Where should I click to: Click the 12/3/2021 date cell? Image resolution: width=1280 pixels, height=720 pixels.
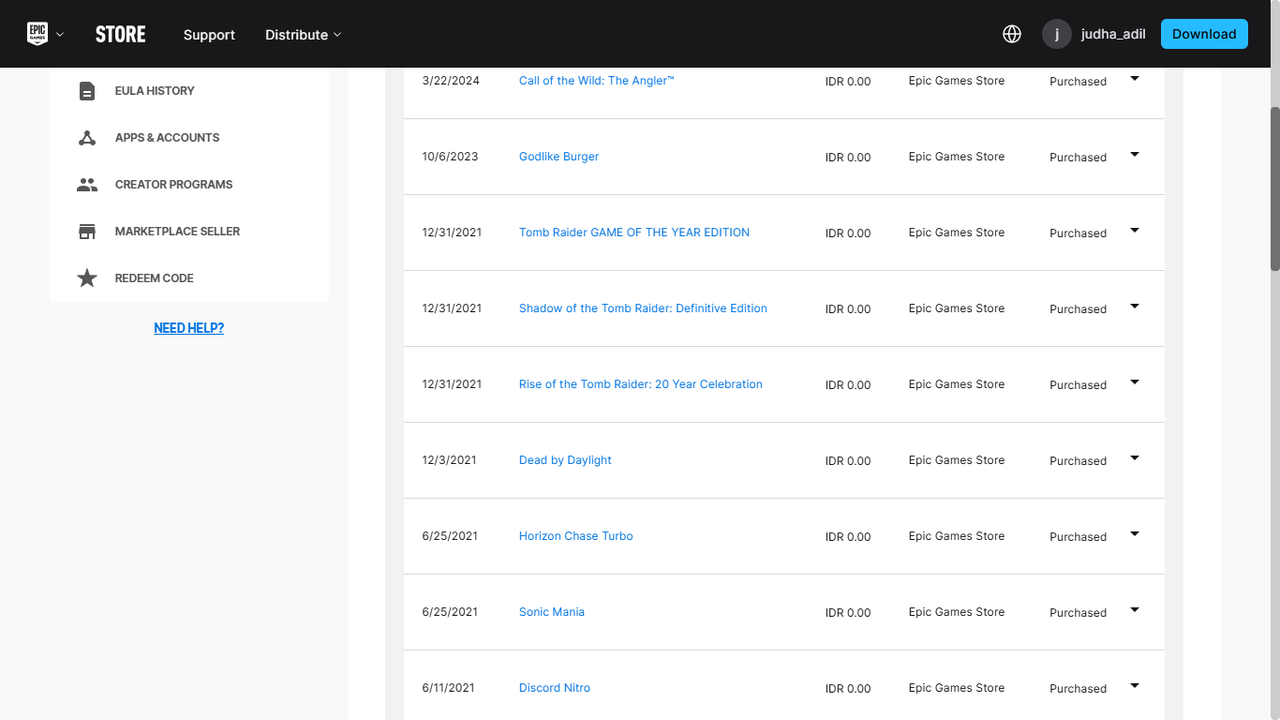[x=449, y=461]
